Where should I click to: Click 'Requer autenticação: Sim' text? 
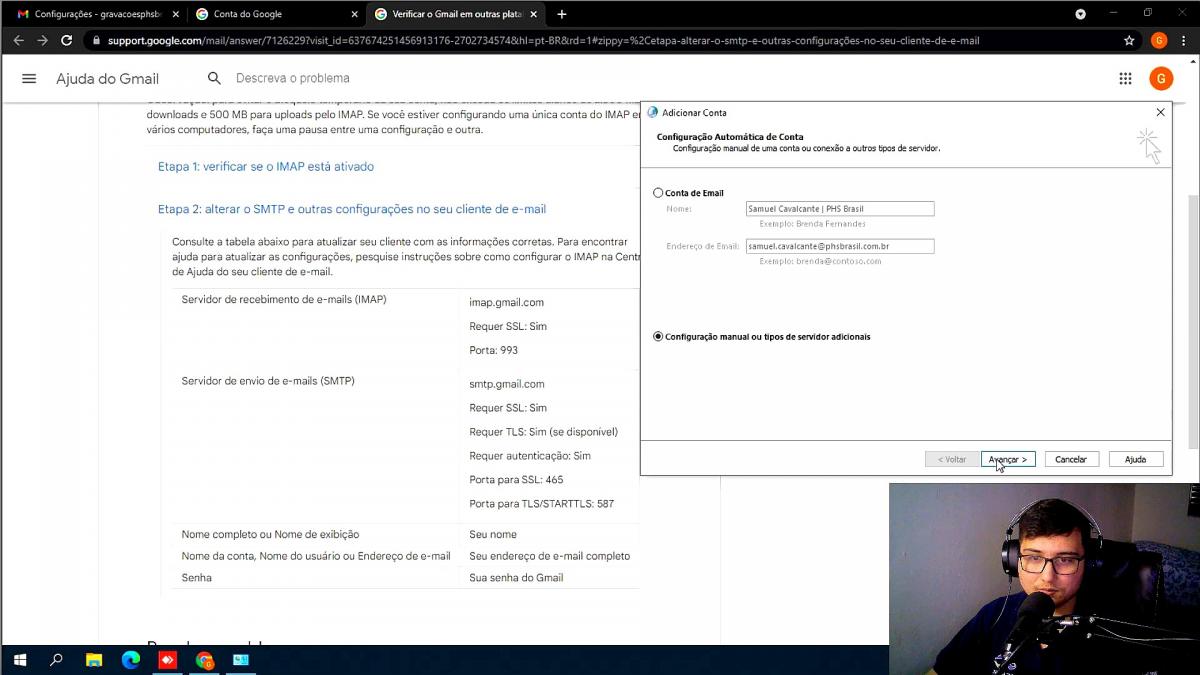[530, 456]
